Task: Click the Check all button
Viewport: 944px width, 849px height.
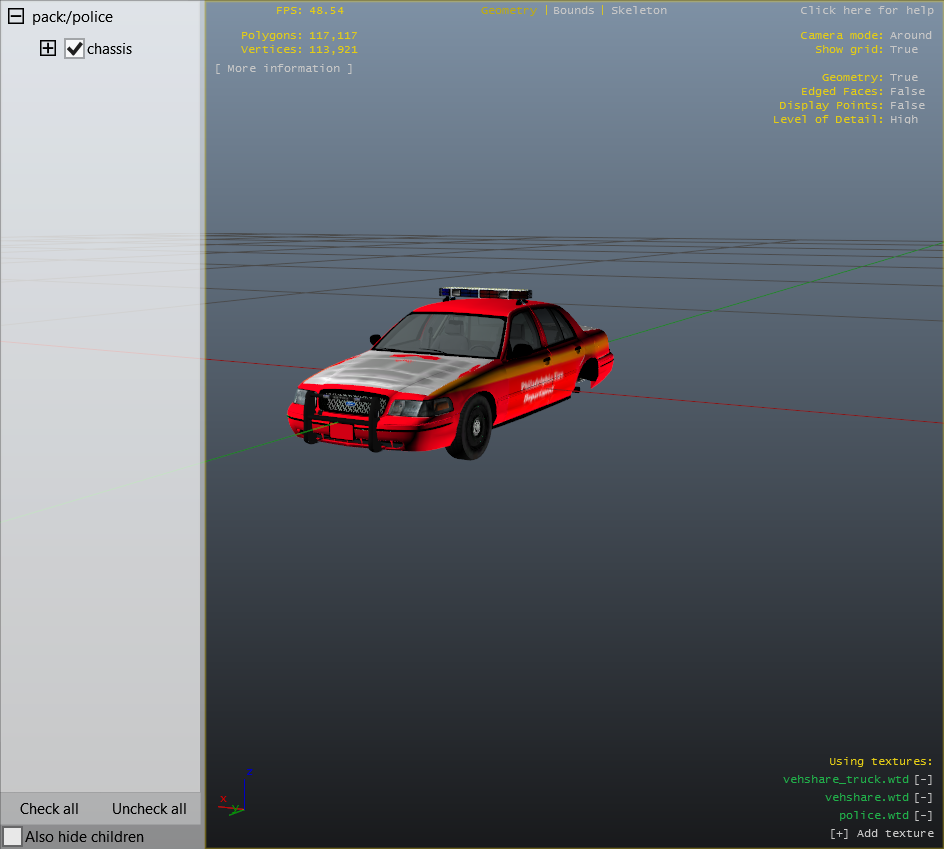Action: pos(49,809)
